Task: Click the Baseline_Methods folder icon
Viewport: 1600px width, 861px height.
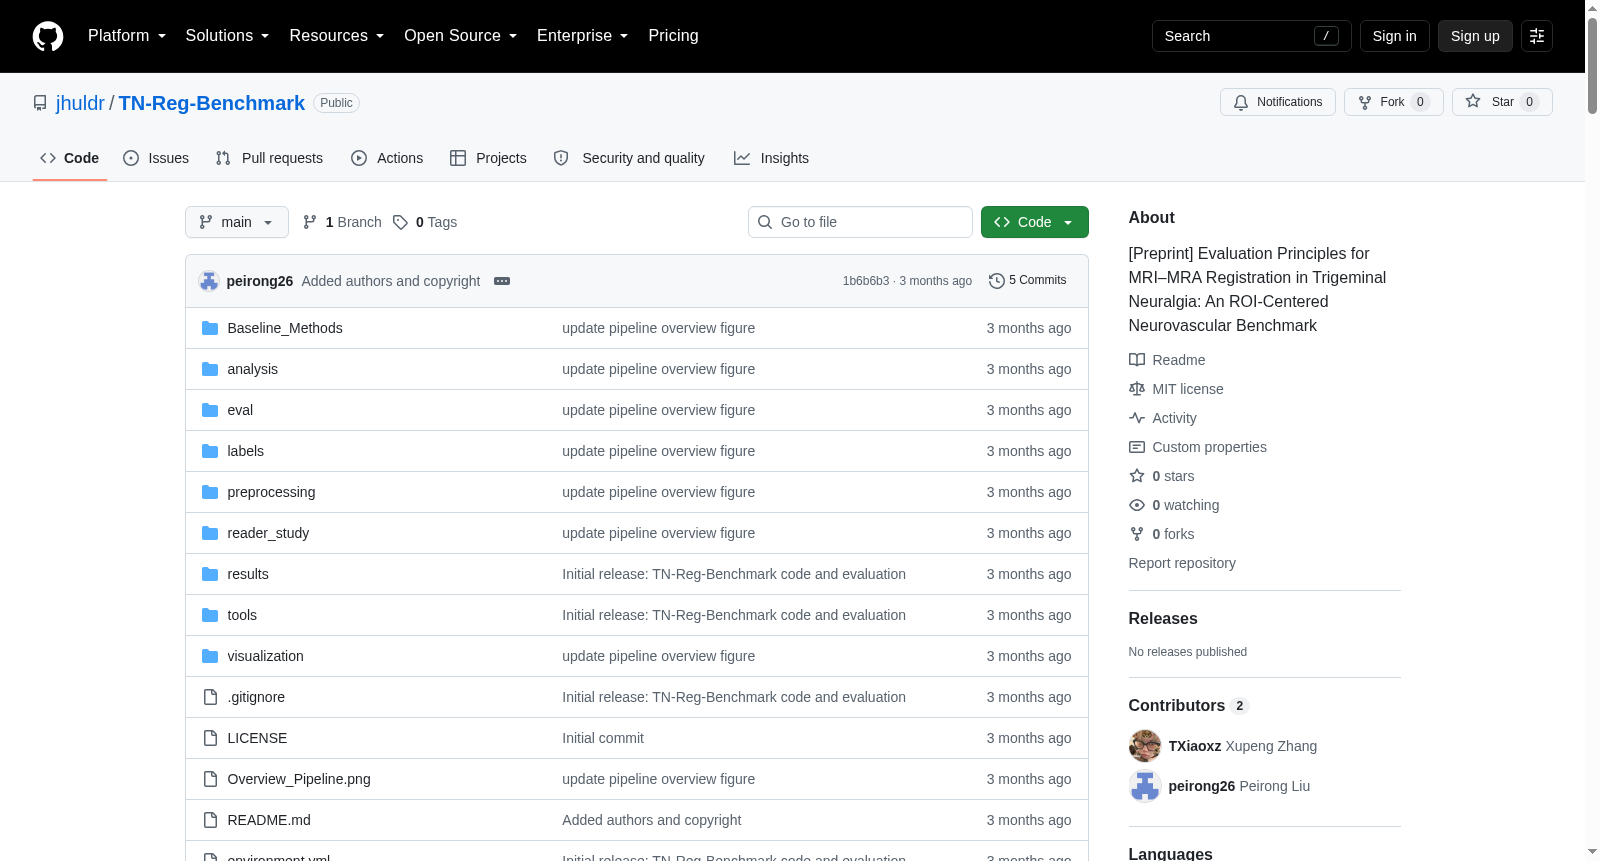Action: coord(210,328)
